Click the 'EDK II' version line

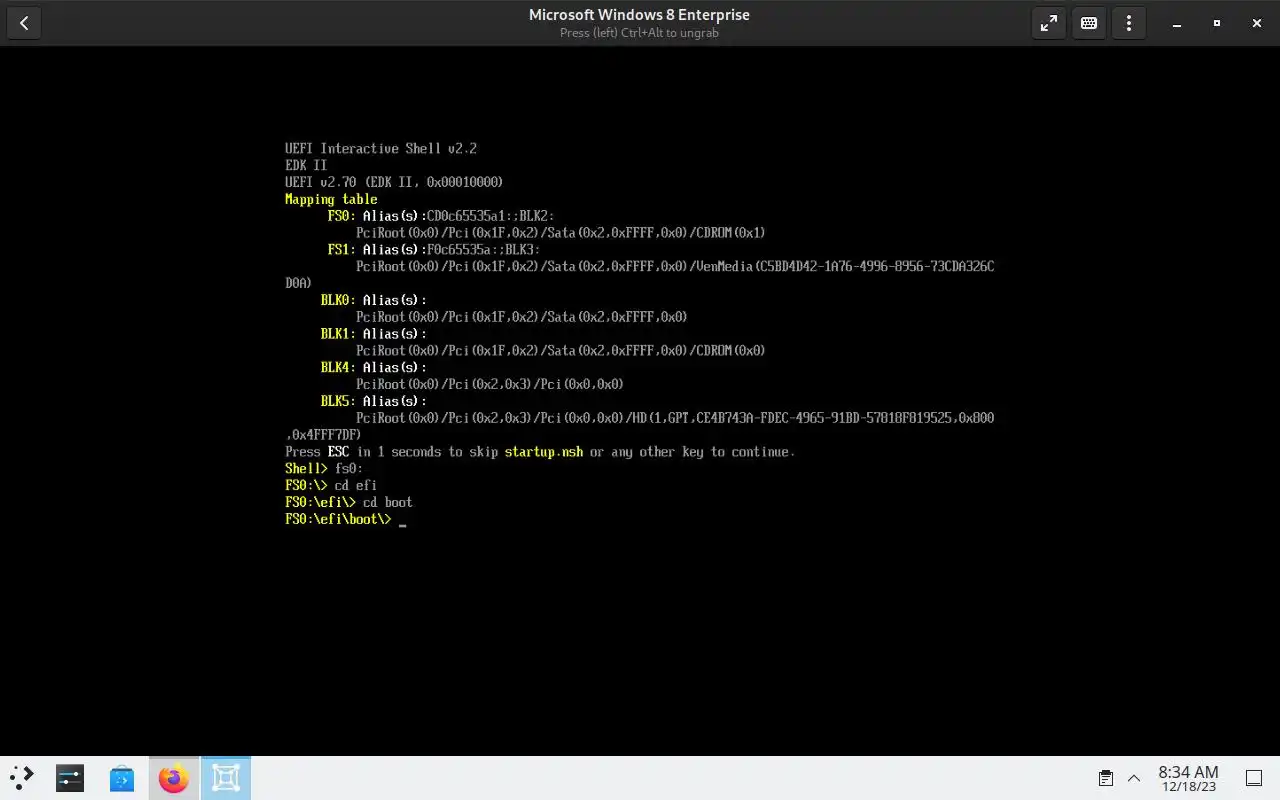(306, 165)
